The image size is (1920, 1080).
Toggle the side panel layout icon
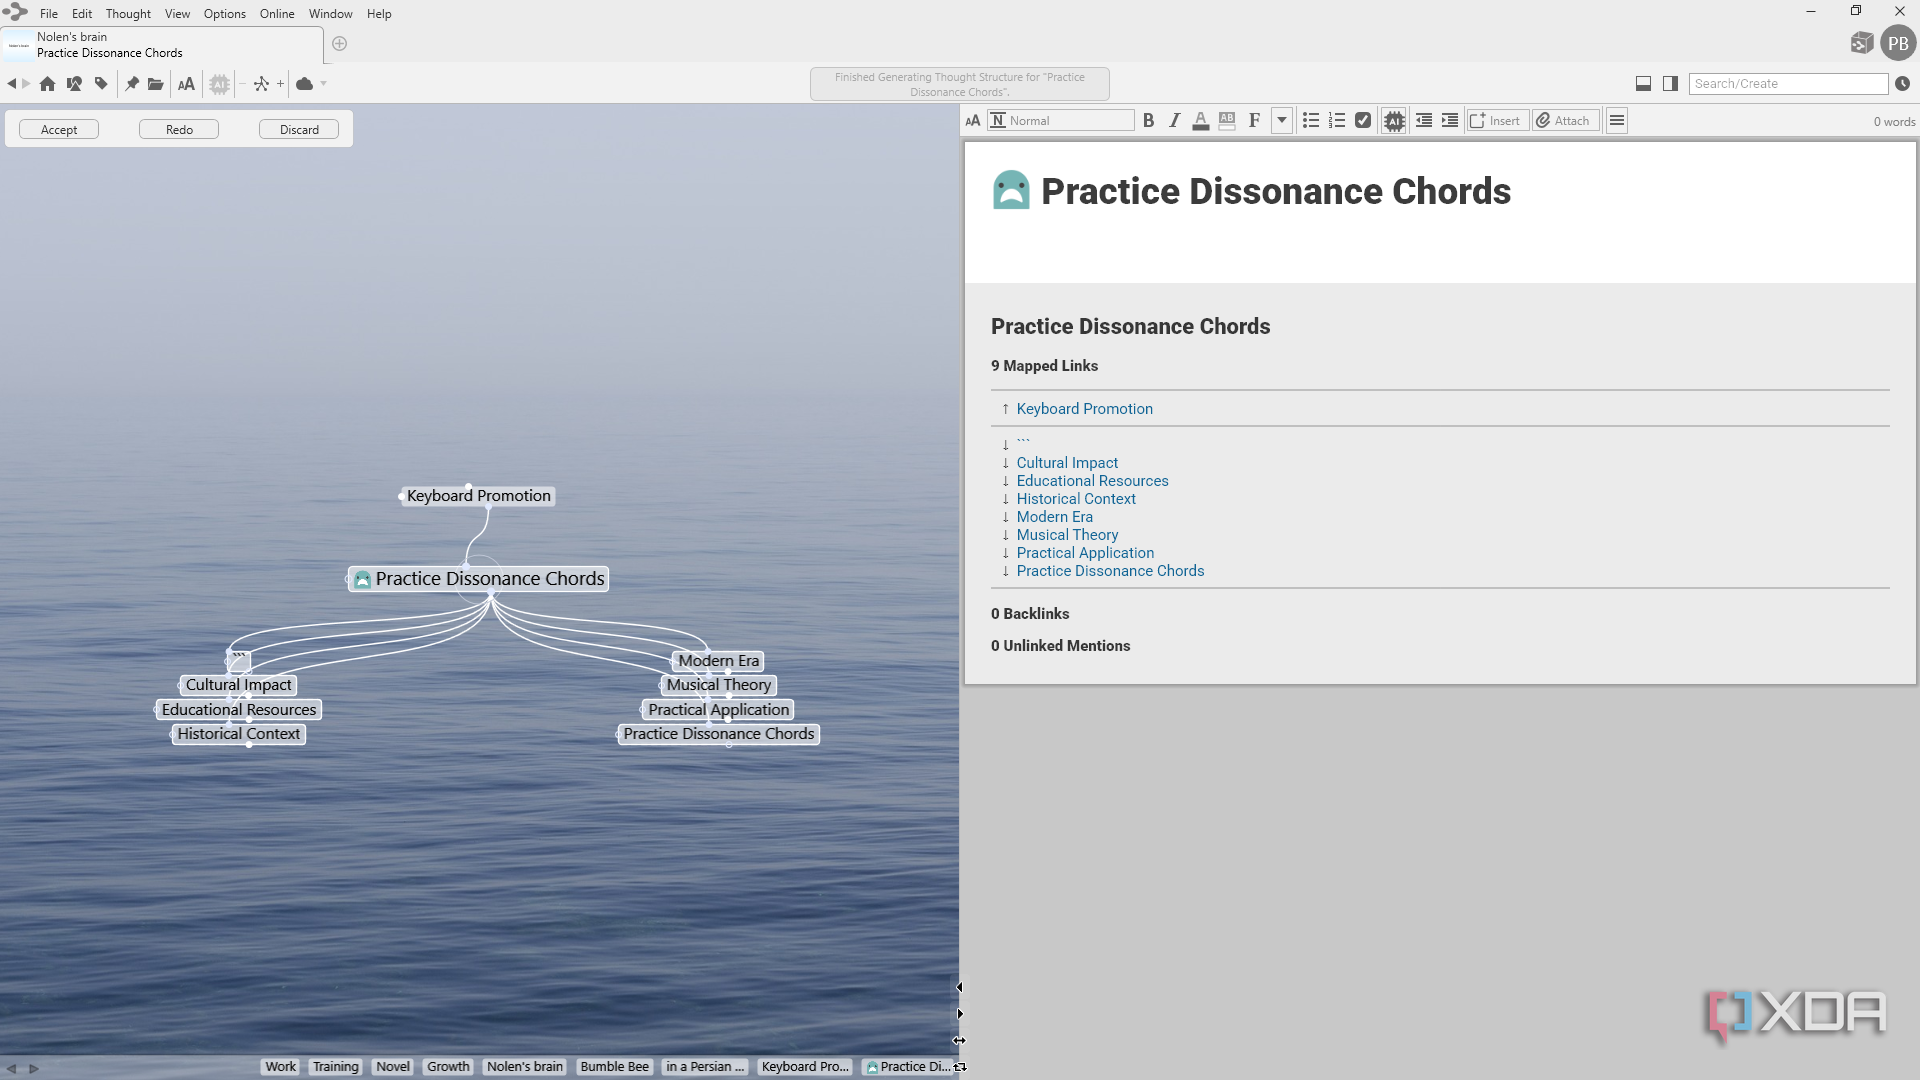point(1670,84)
